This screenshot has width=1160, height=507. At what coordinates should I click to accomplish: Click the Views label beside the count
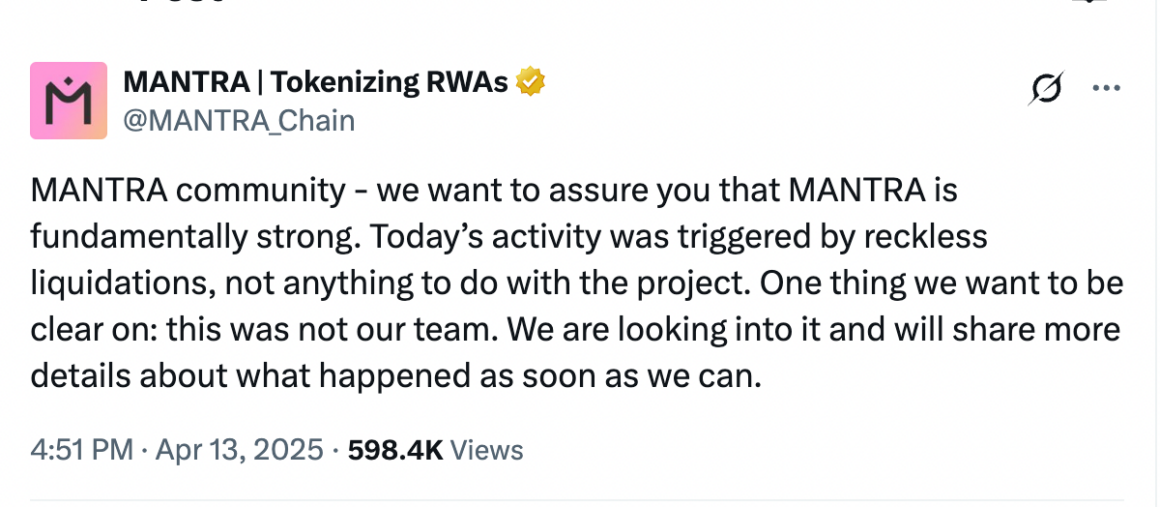pyautogui.click(x=487, y=450)
